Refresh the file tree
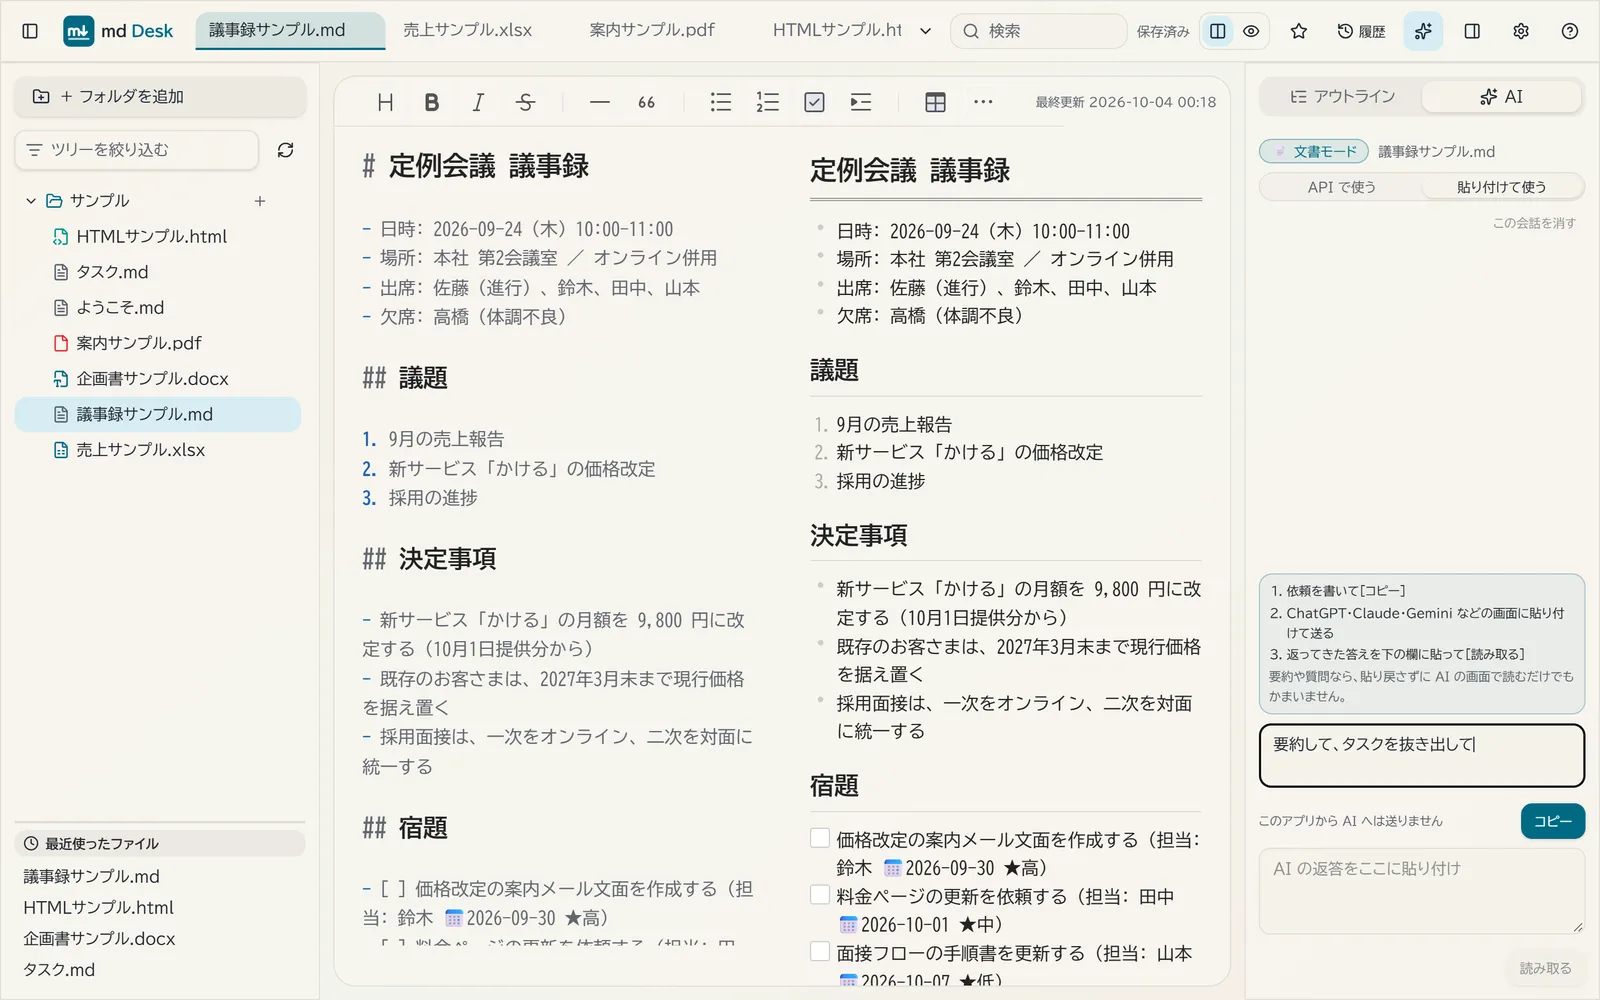This screenshot has height=1000, width=1600. [x=285, y=150]
